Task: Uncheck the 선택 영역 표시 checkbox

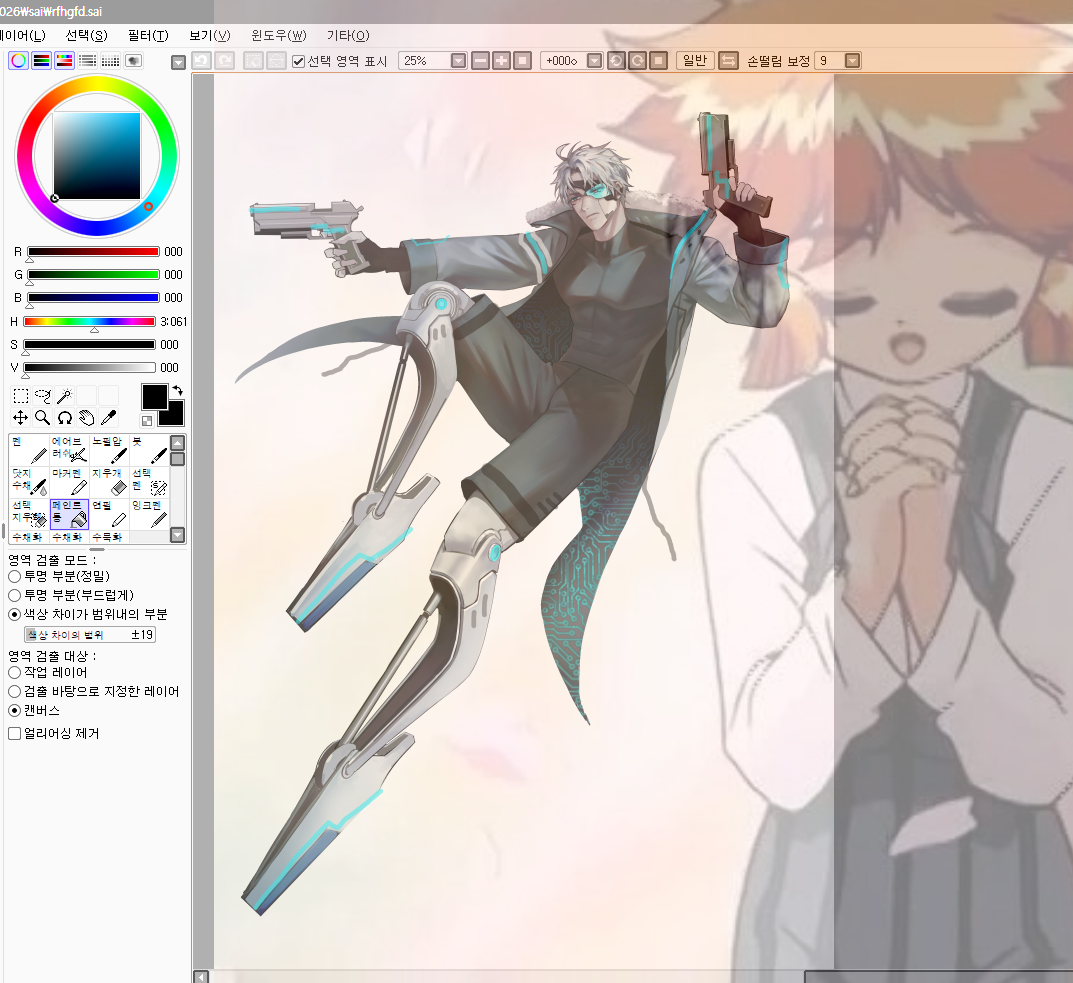Action: [x=298, y=61]
